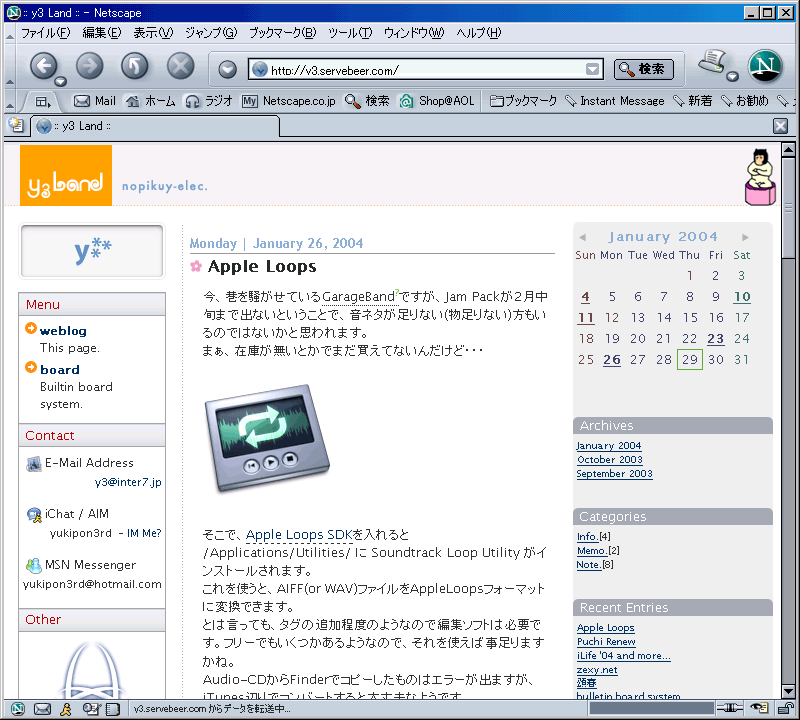Click the online/offline plug icon in status bar
This screenshot has width=800, height=720.
click(x=730, y=708)
